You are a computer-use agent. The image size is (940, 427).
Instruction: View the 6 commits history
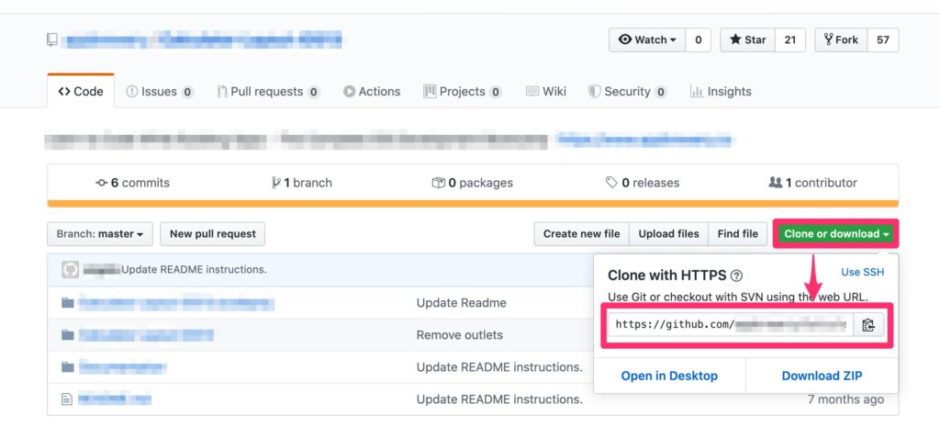pyautogui.click(x=132, y=183)
